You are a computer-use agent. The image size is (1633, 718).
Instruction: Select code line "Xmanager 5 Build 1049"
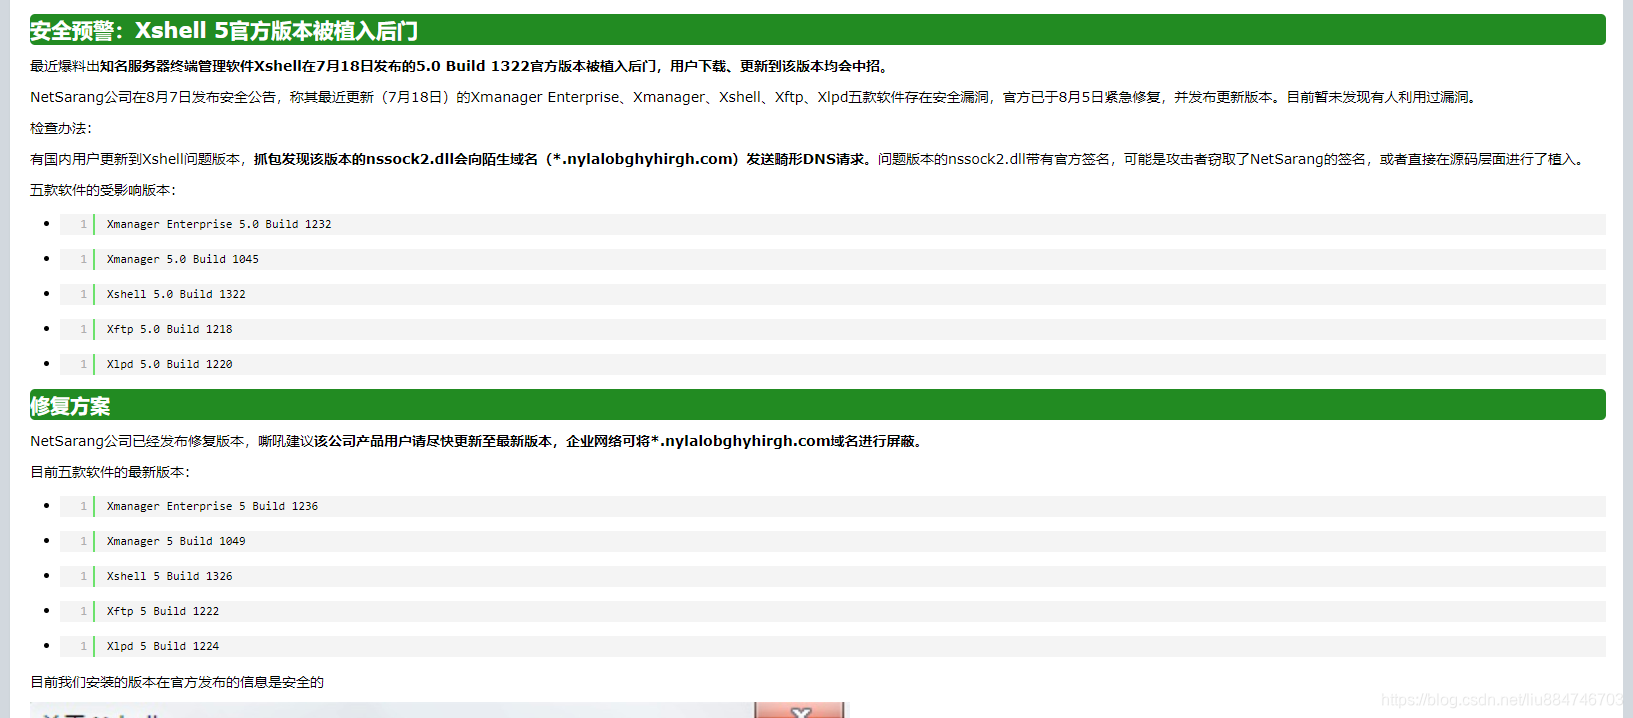(176, 541)
